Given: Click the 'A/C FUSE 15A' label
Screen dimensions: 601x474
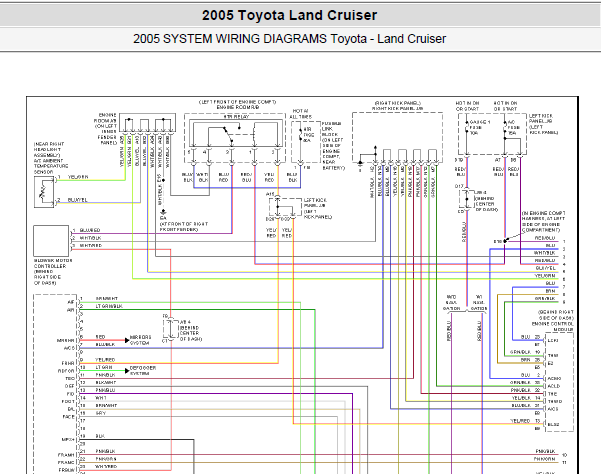Looking at the screenshot, I should click(x=514, y=127).
